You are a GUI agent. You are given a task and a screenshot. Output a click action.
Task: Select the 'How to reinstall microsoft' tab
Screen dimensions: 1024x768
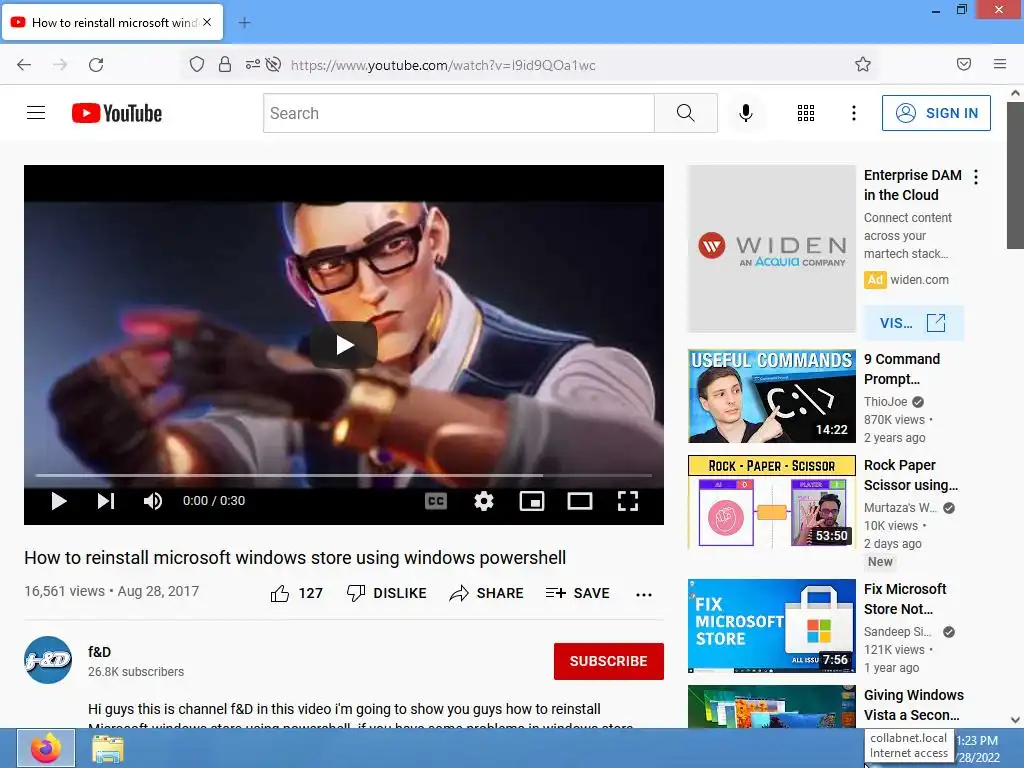click(x=112, y=22)
